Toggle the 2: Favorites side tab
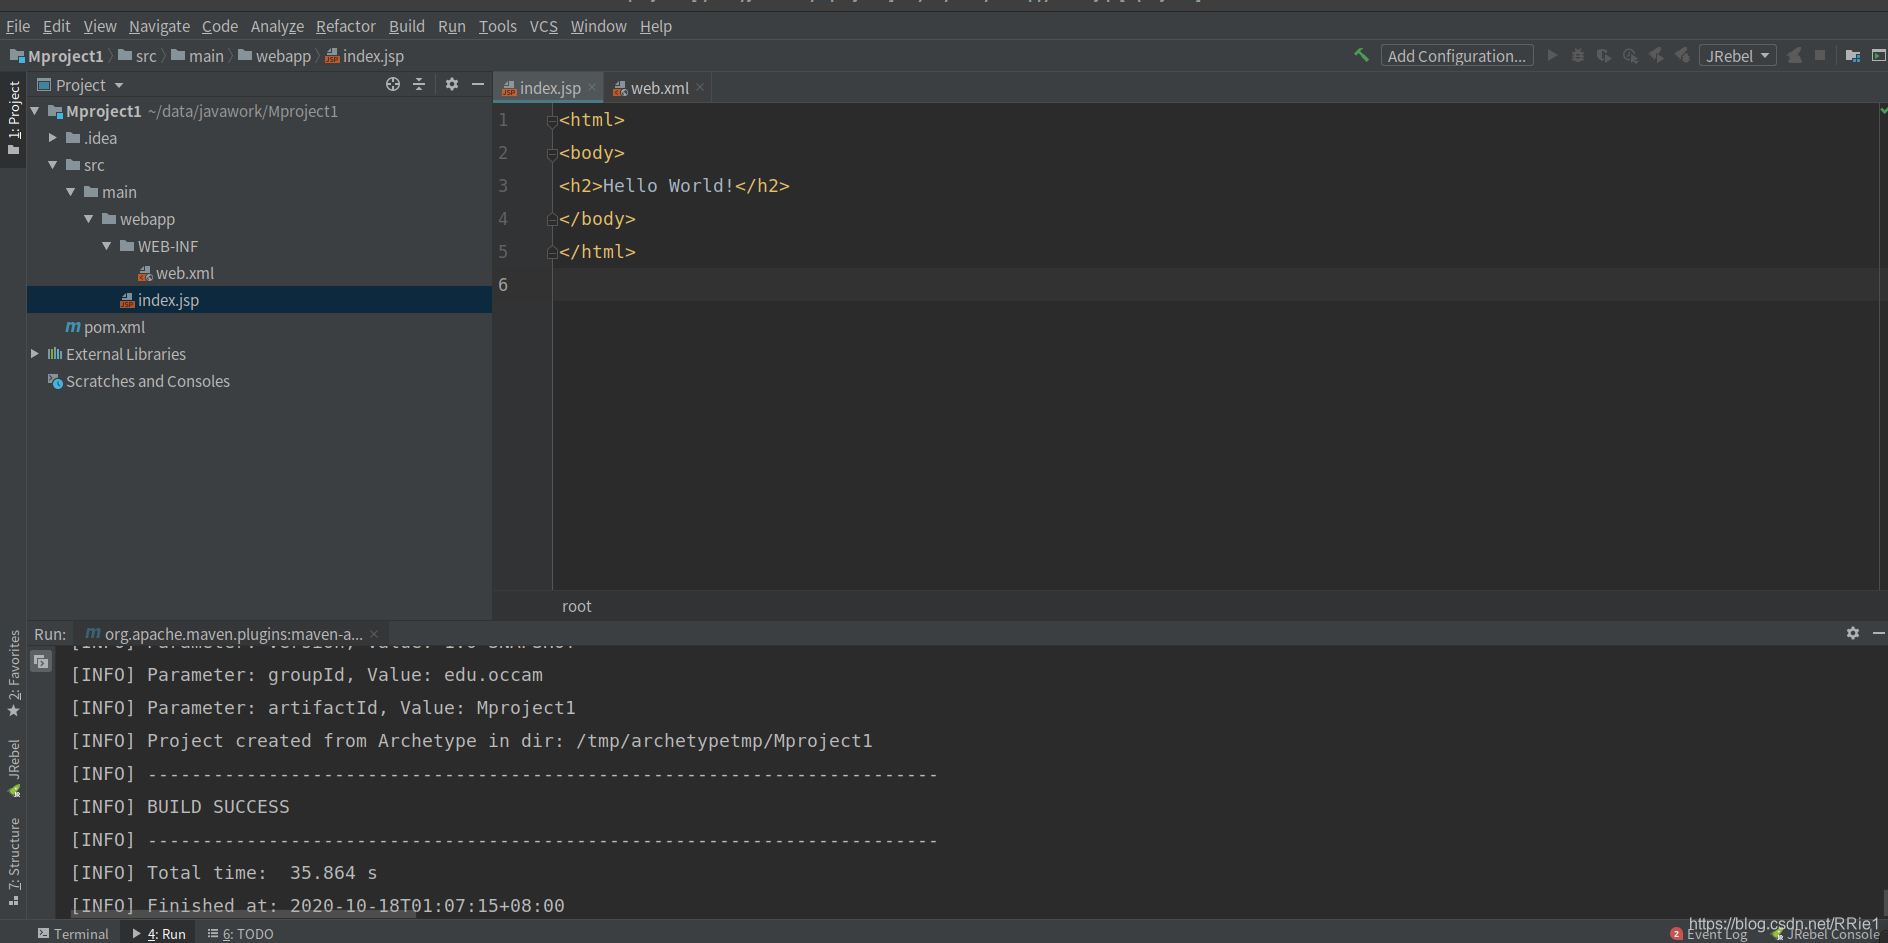The height and width of the screenshot is (943, 1888). tap(14, 673)
